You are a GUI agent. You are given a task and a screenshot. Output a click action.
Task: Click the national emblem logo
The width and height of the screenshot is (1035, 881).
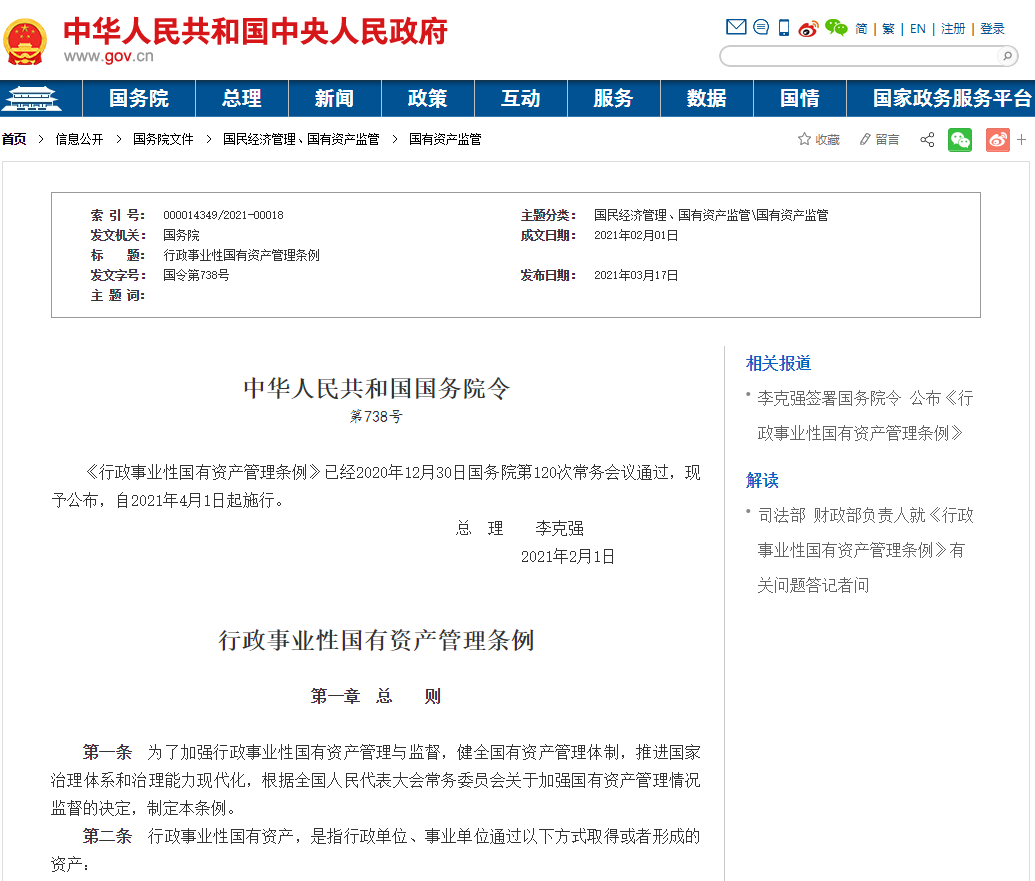point(26,36)
